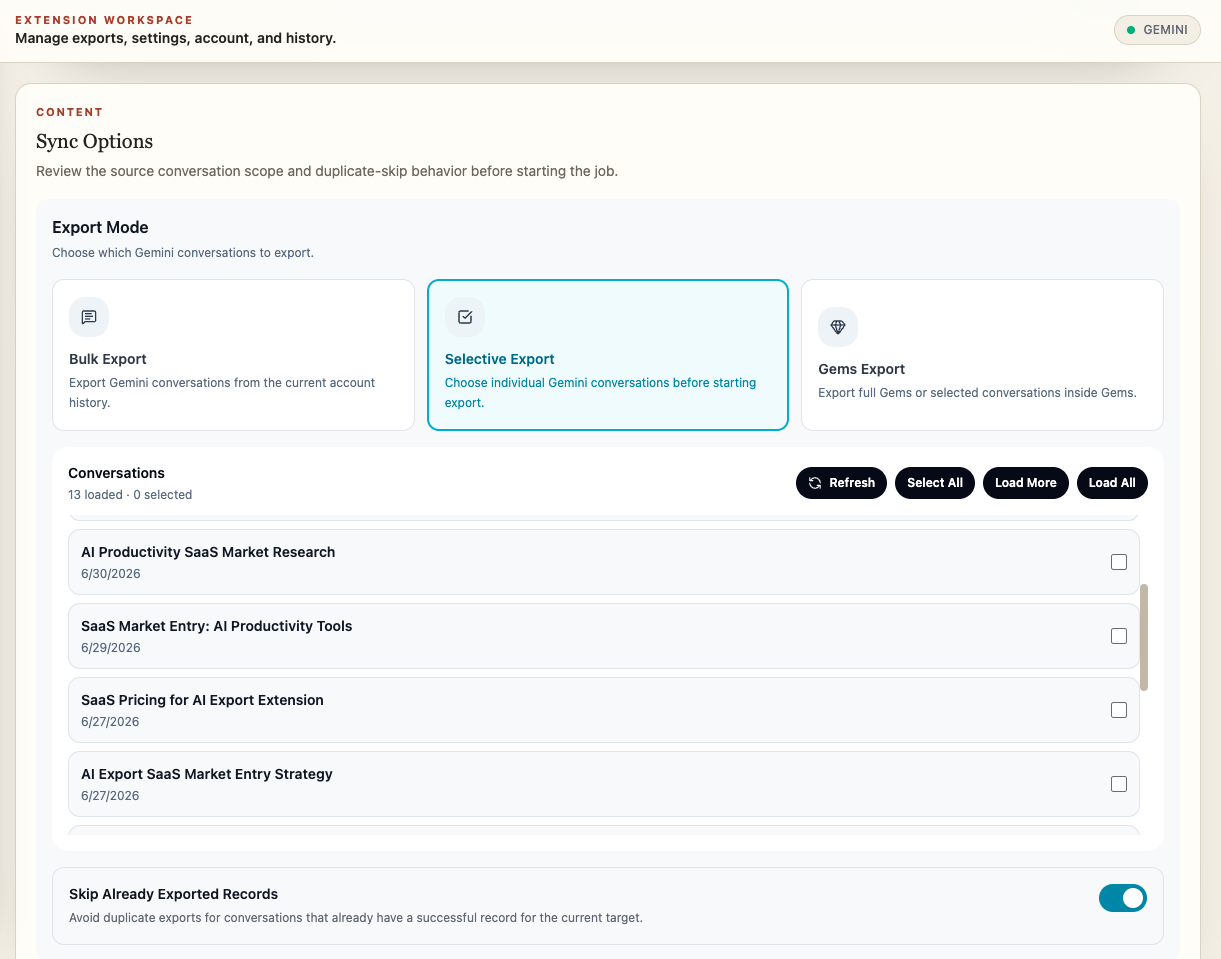1221x959 pixels.
Task: Click the Select All button
Action: 935,483
